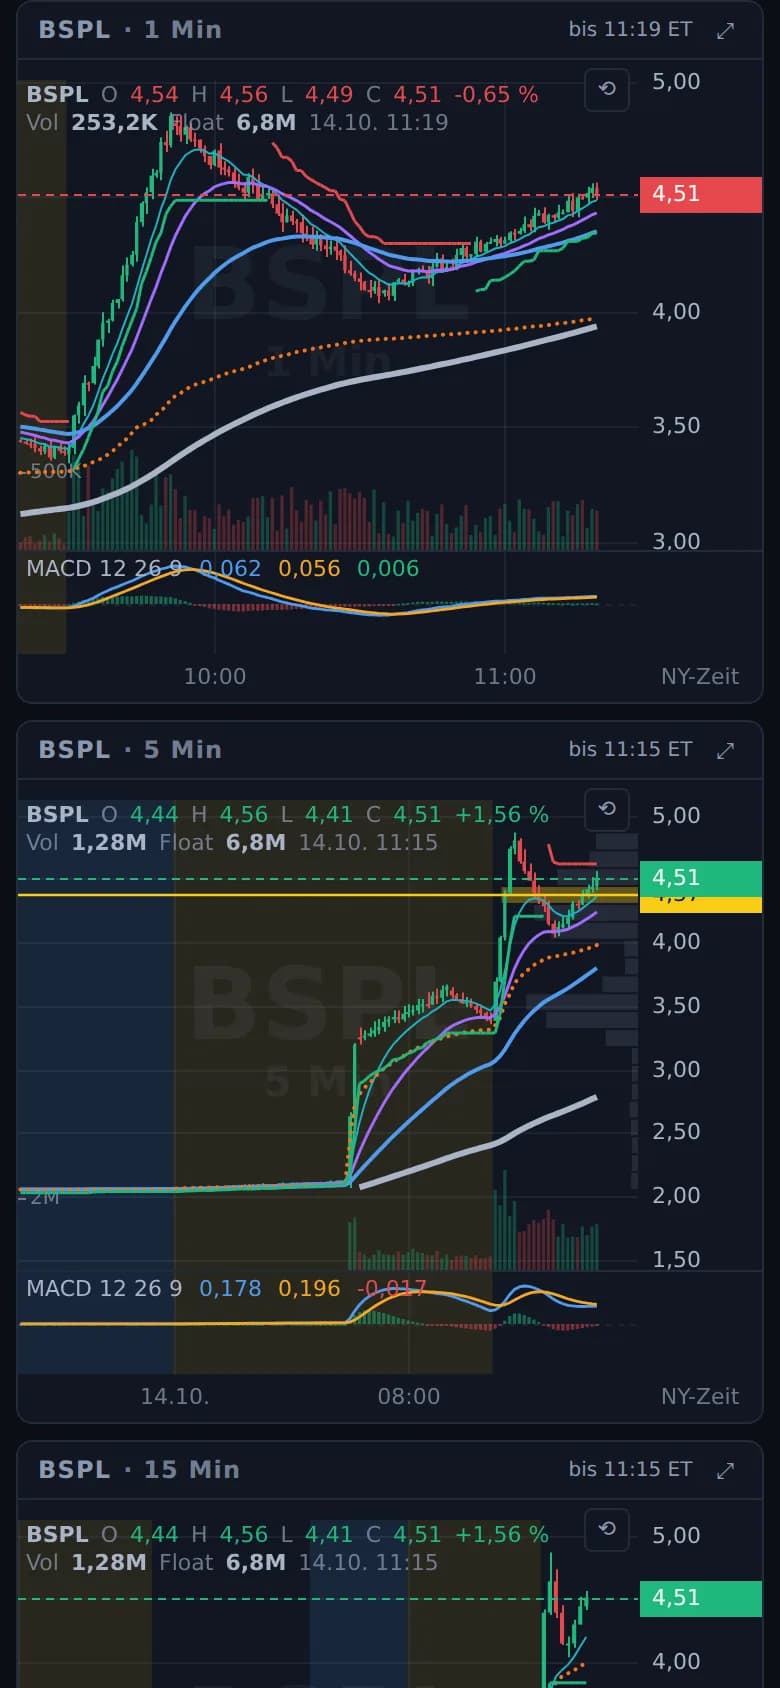780x1688 pixels.
Task: Expand the BSPL 5 Min chart fullscreen
Action: 726,750
